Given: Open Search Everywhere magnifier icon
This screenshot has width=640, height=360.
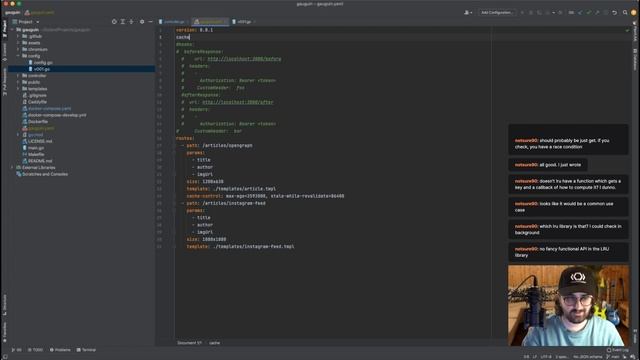Looking at the screenshot, I should (625, 13).
